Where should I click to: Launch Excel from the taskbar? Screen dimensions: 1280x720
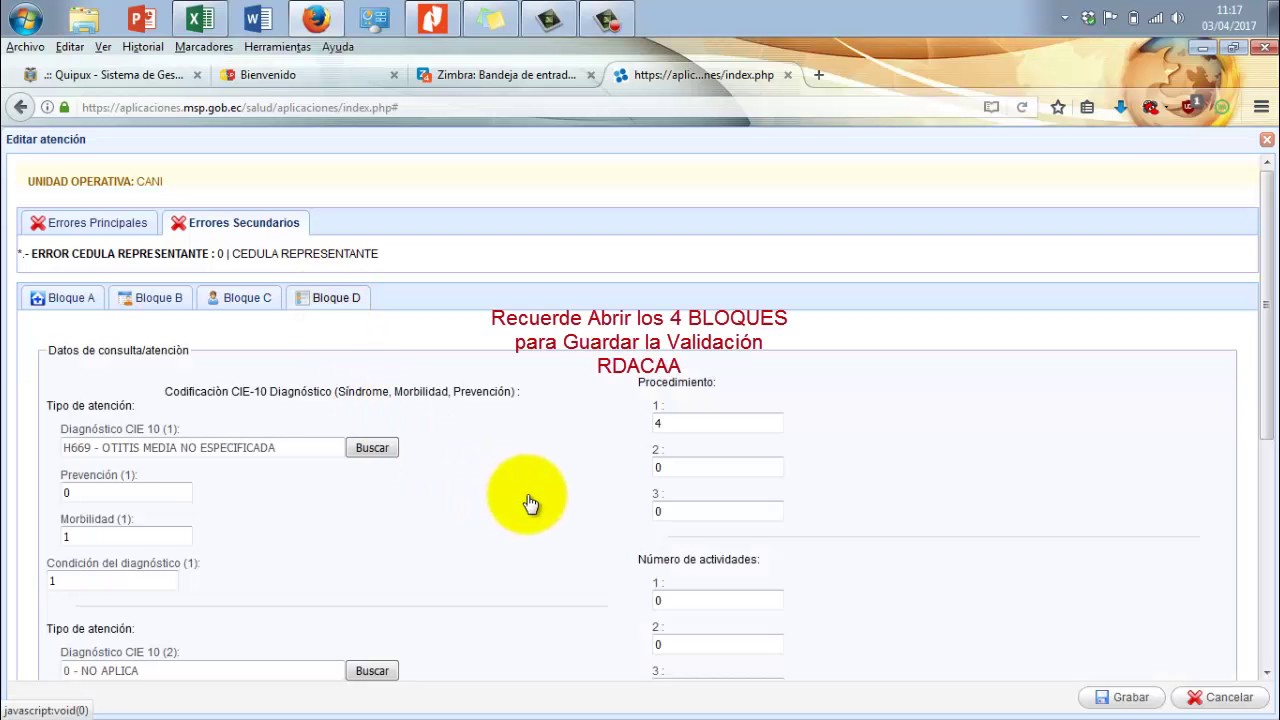[200, 18]
